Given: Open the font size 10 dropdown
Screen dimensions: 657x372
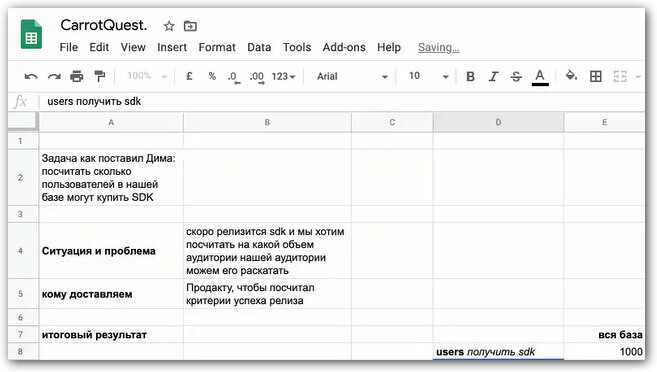Looking at the screenshot, I should tap(428, 76).
